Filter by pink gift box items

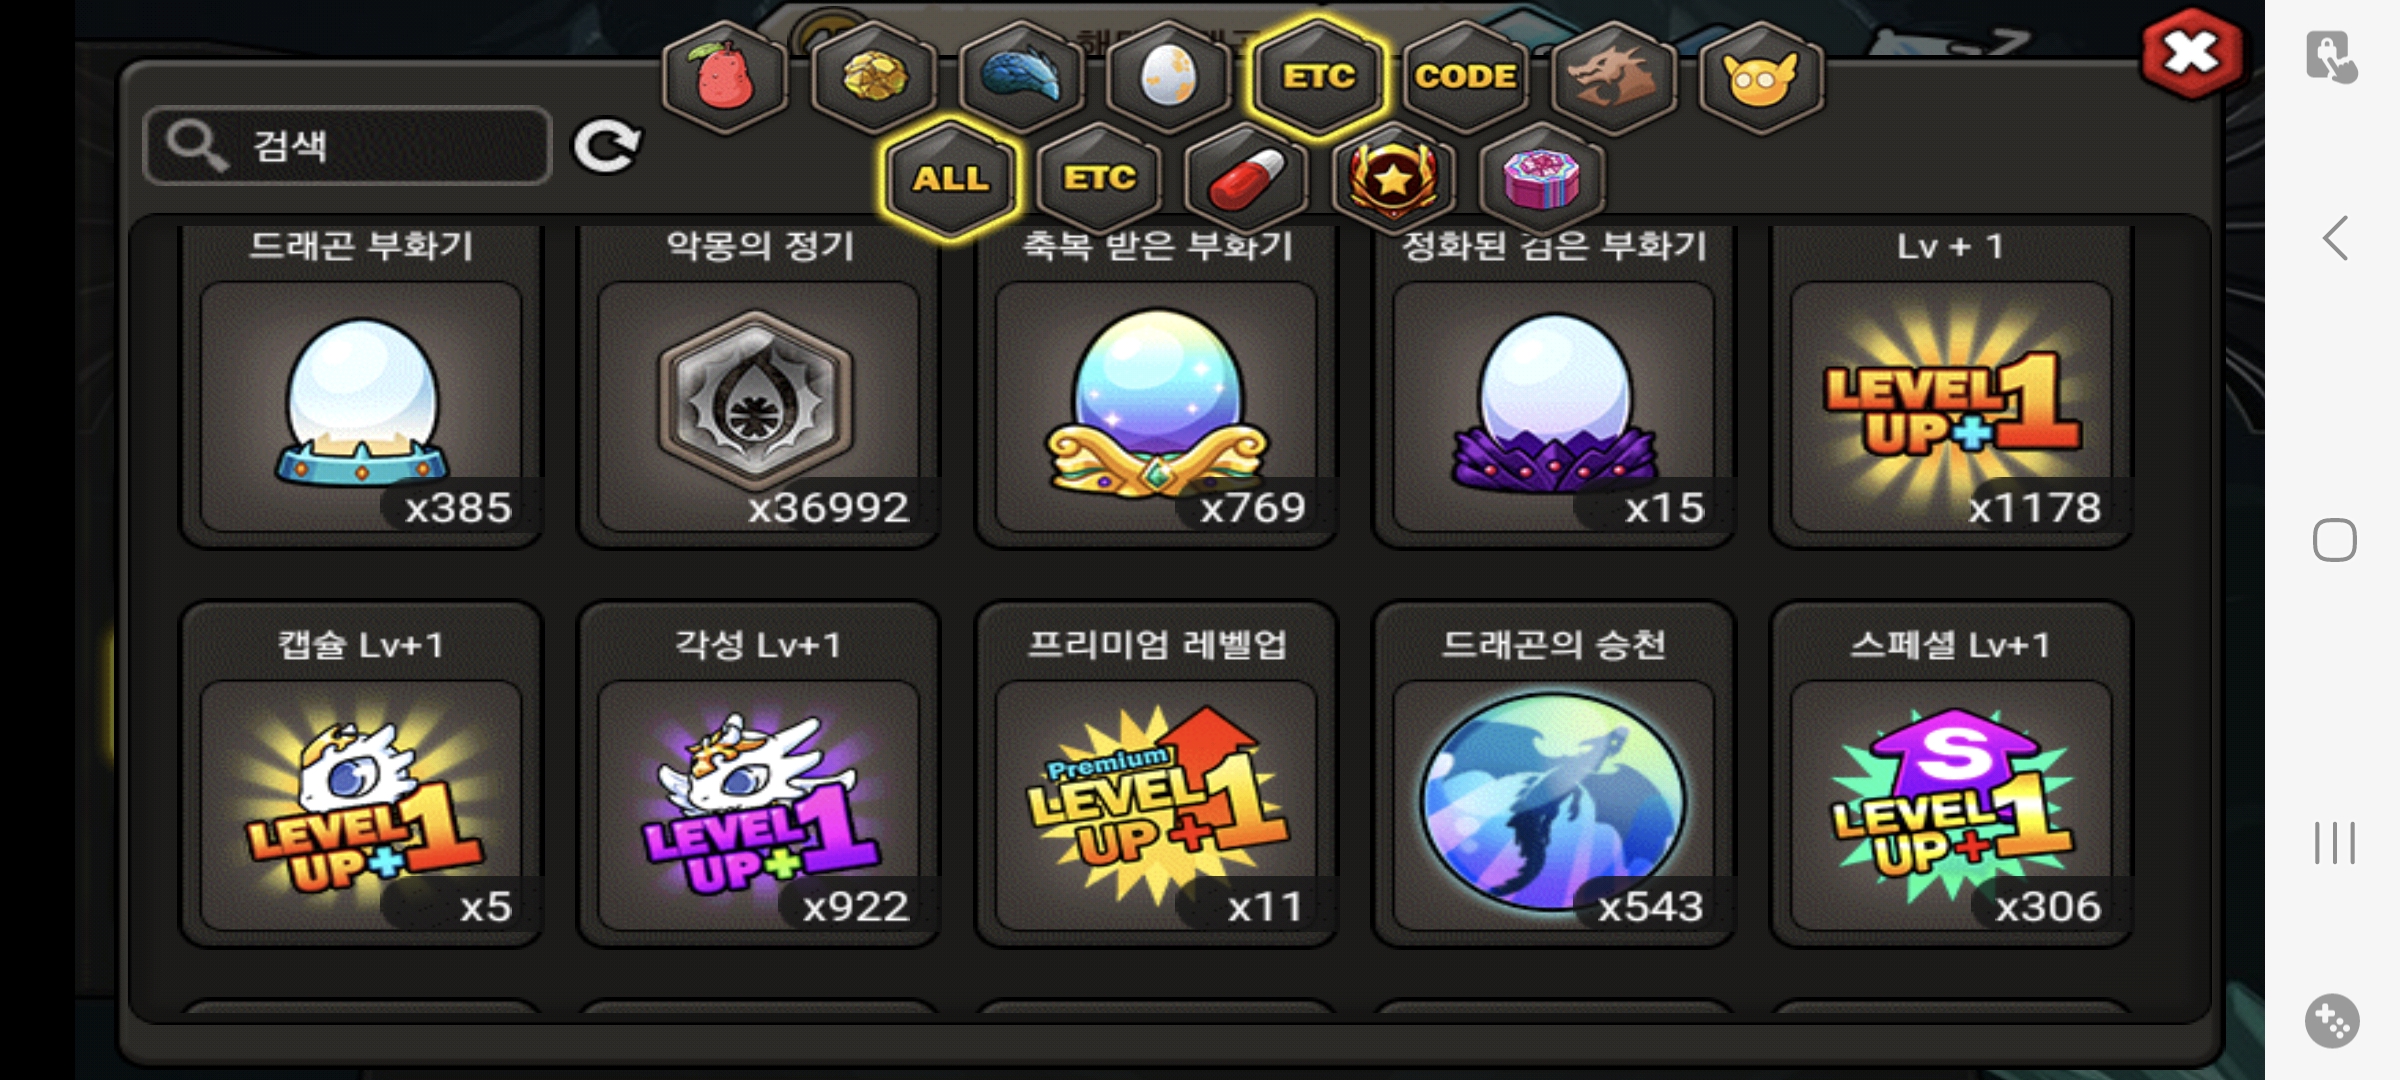tap(1541, 179)
